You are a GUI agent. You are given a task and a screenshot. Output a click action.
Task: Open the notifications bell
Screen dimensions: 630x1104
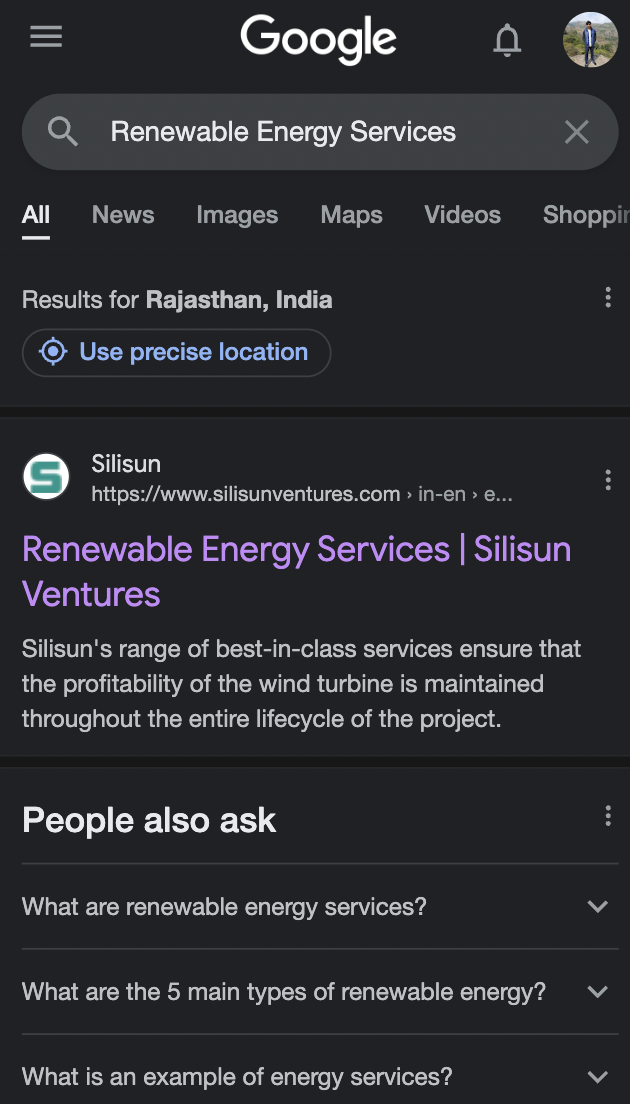[507, 40]
